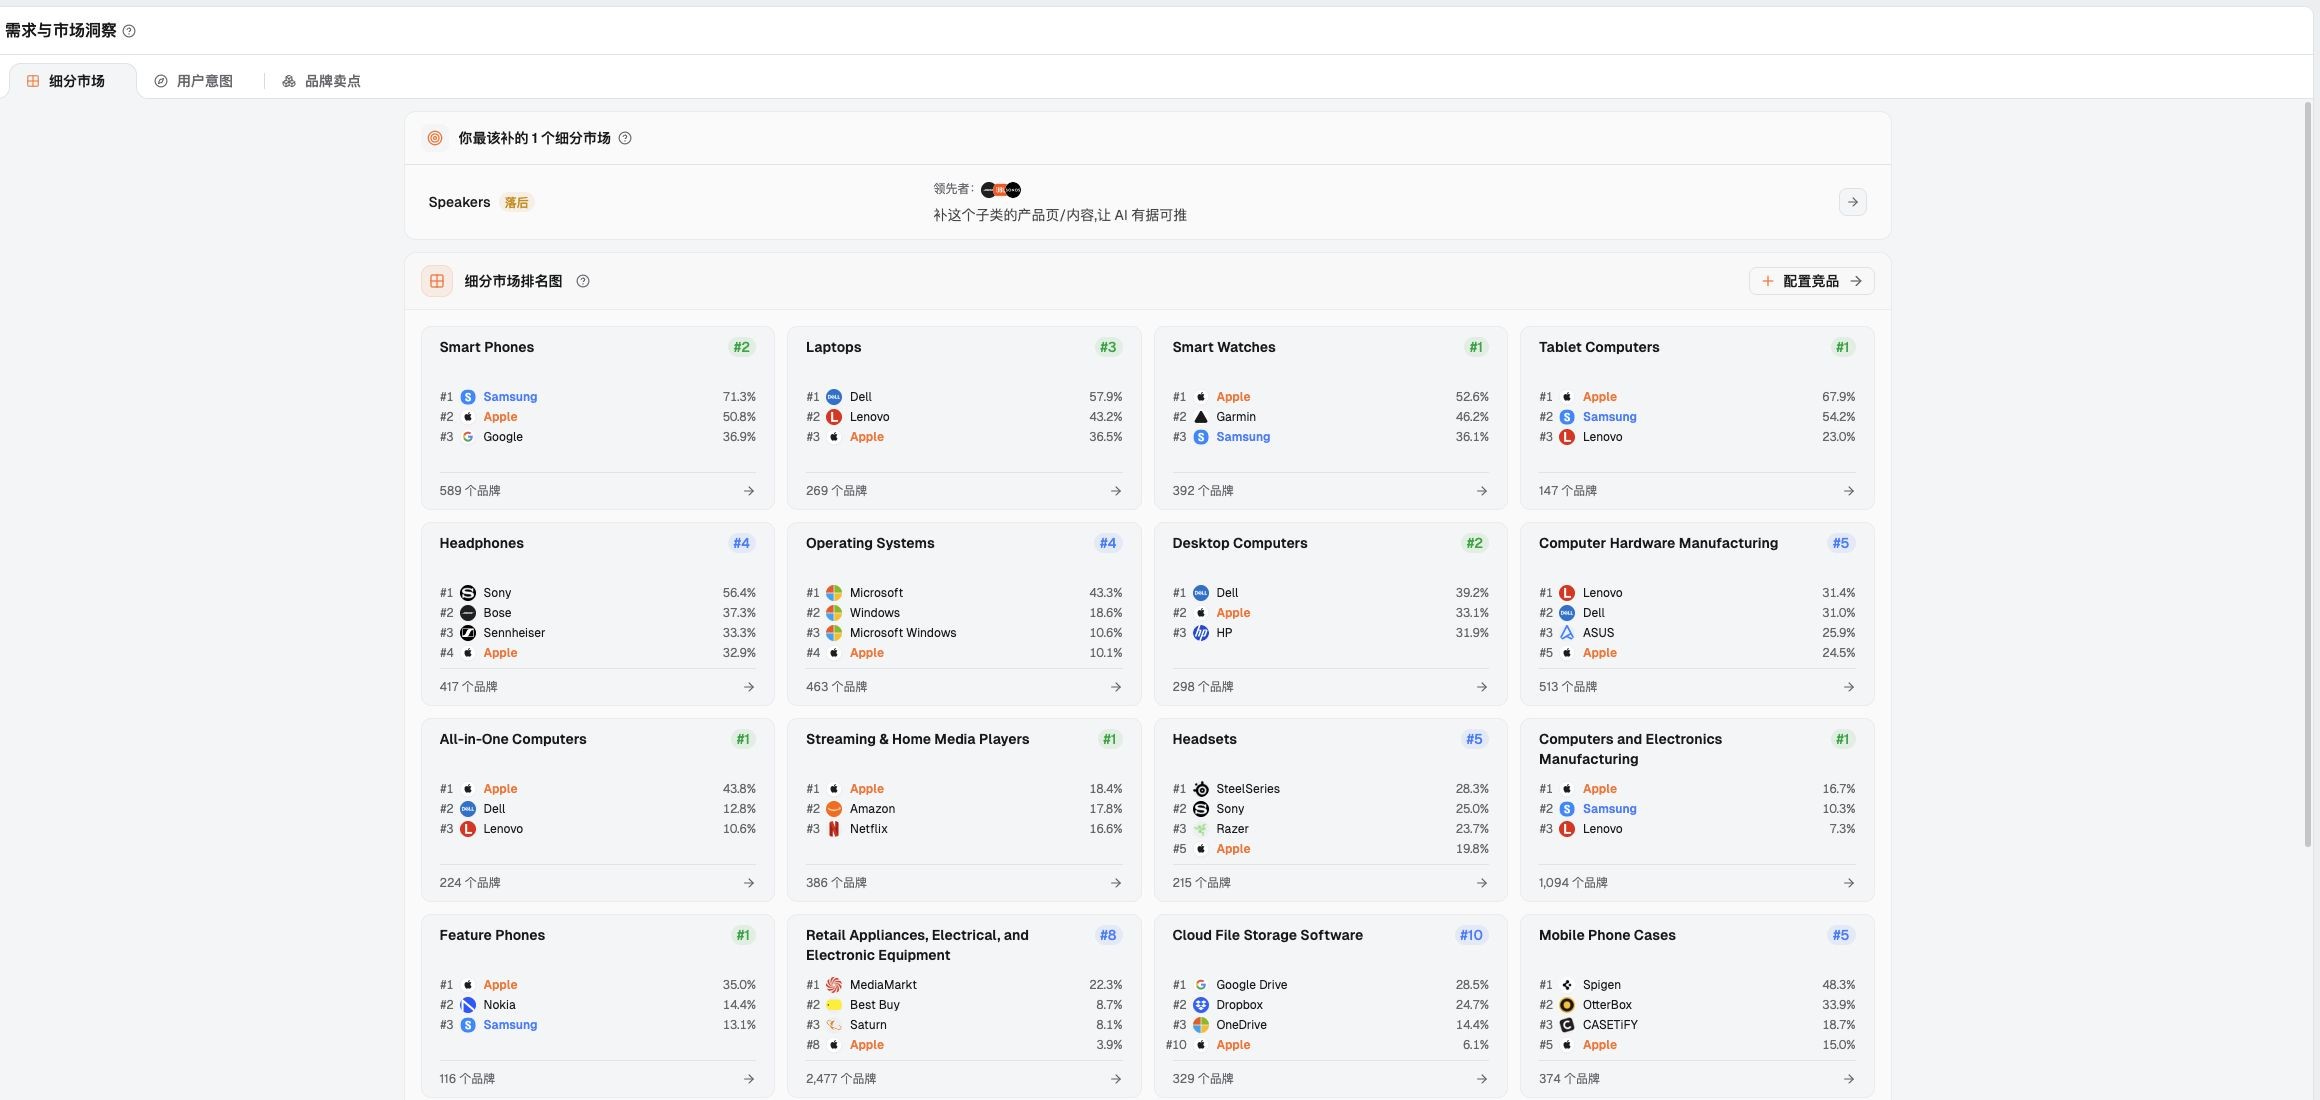Open Desktop Computers card arrow
Screen dimensions: 2320x1100
1482,687
